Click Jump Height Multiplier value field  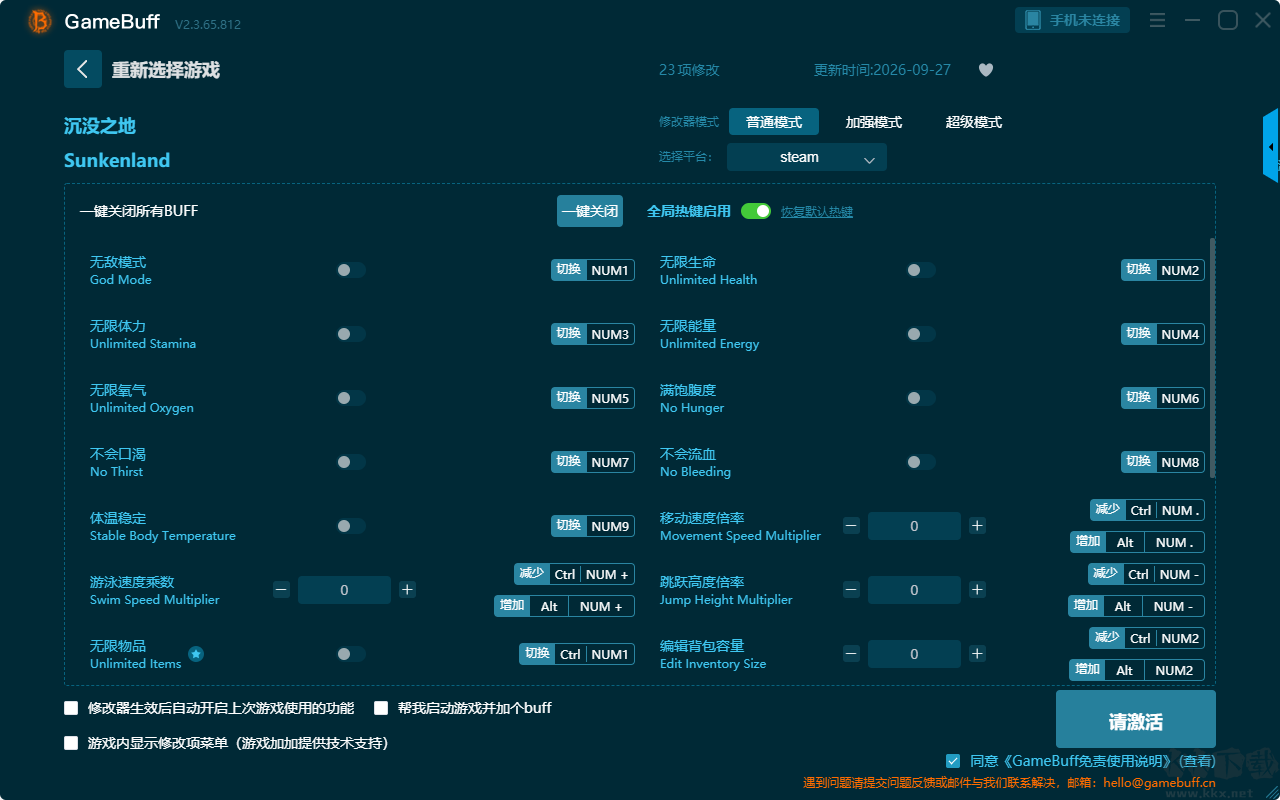pyautogui.click(x=914, y=590)
